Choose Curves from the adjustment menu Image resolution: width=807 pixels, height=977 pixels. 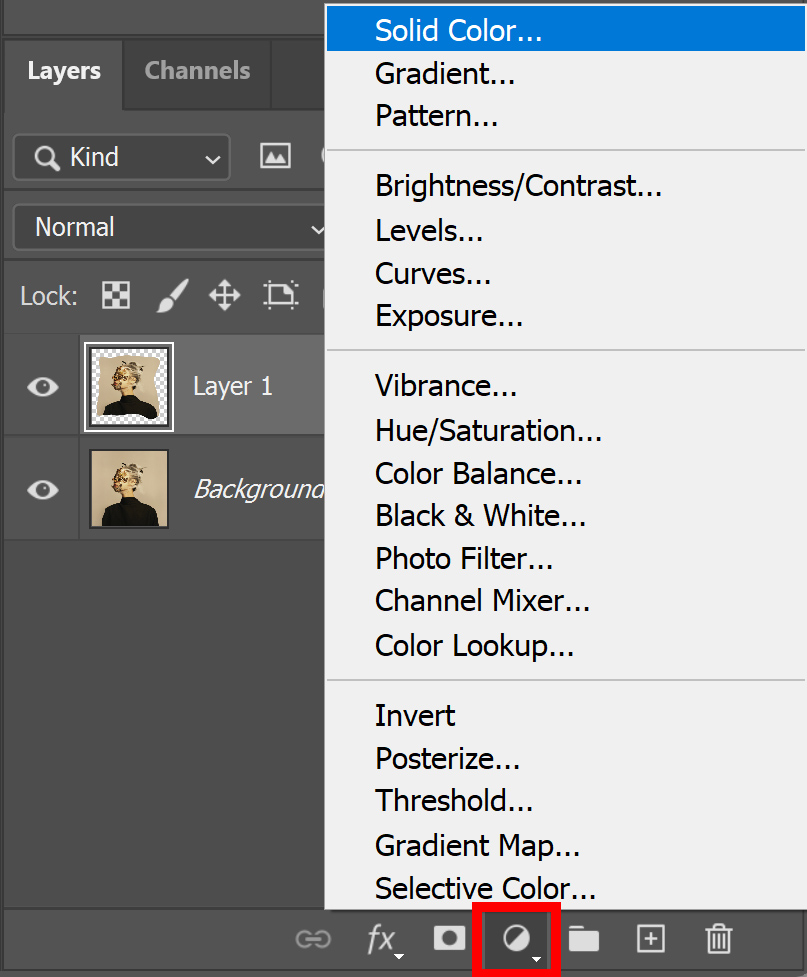coord(433,273)
